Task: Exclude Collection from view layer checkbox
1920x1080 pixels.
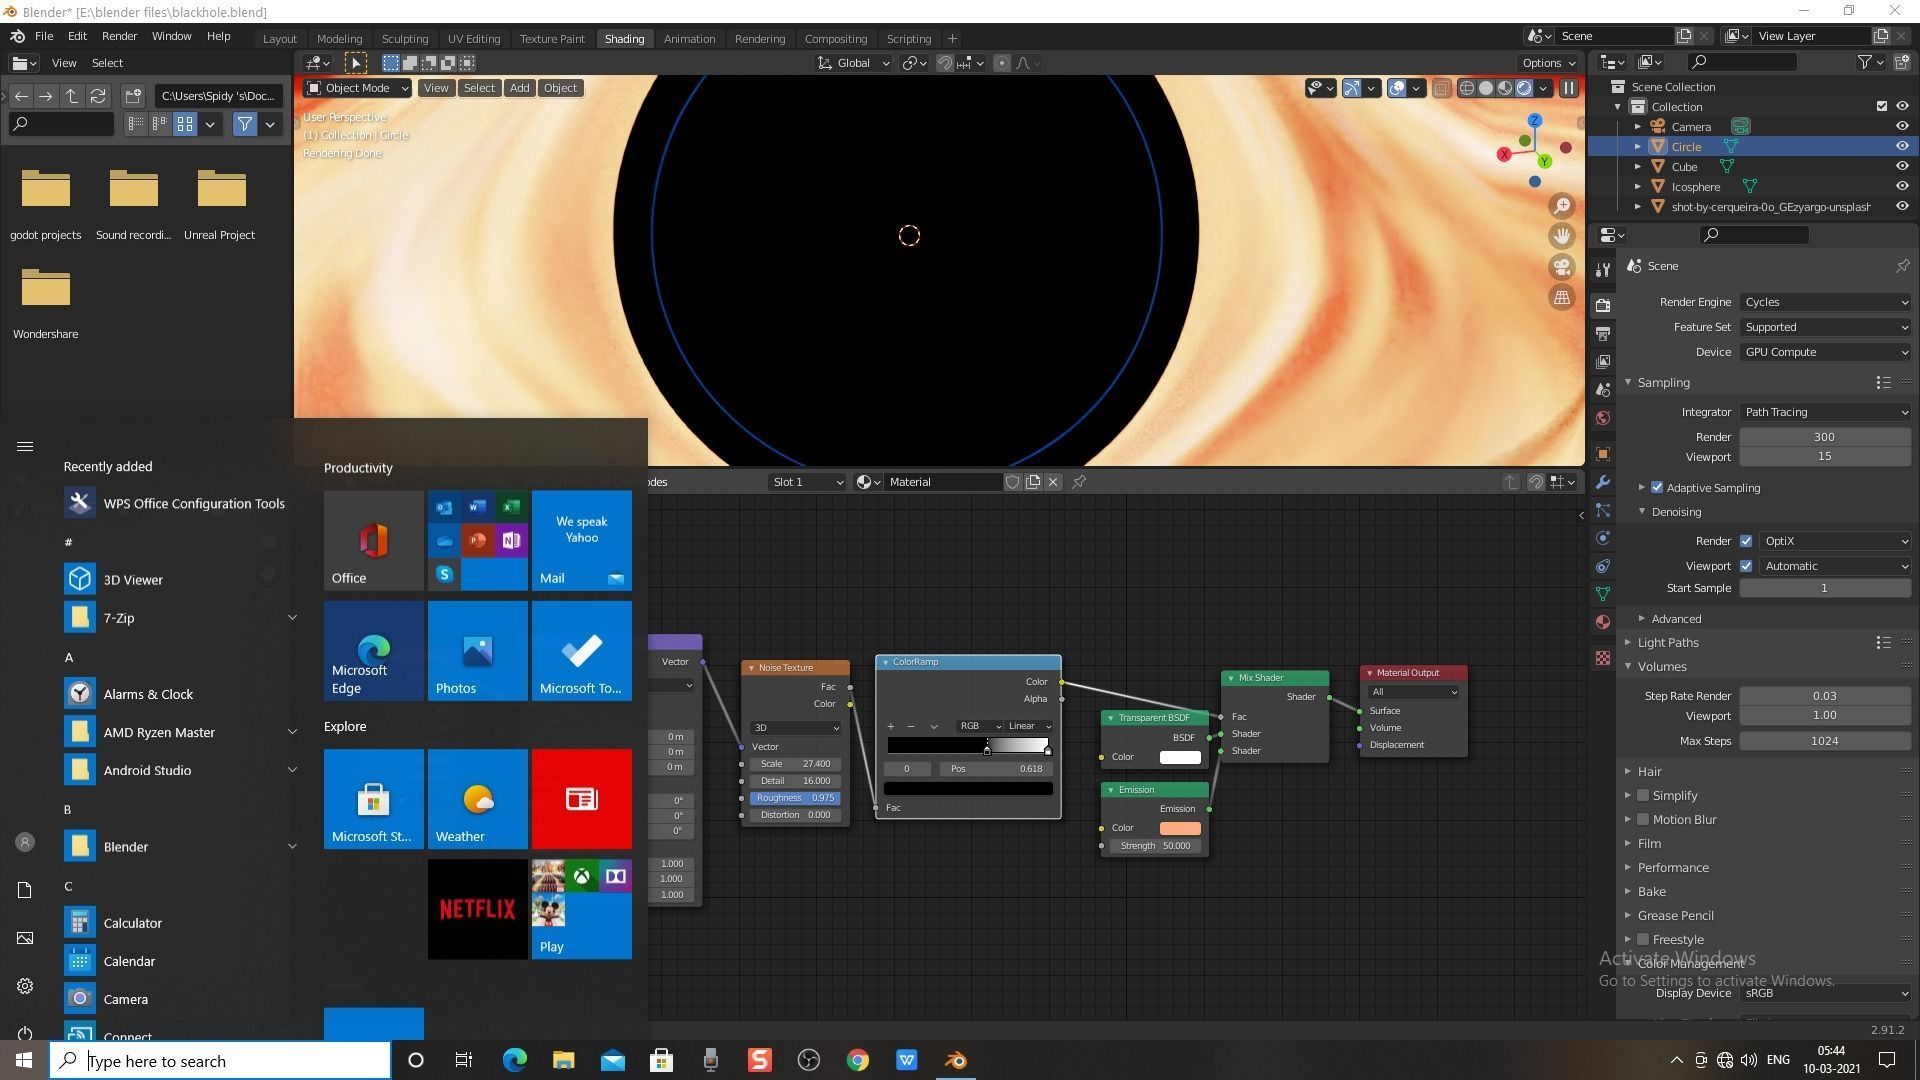Action: 1882,107
